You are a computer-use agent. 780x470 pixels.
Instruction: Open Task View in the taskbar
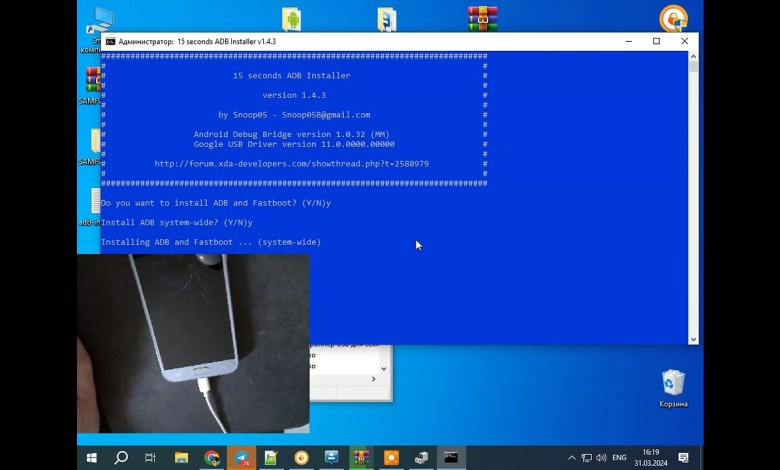point(151,458)
